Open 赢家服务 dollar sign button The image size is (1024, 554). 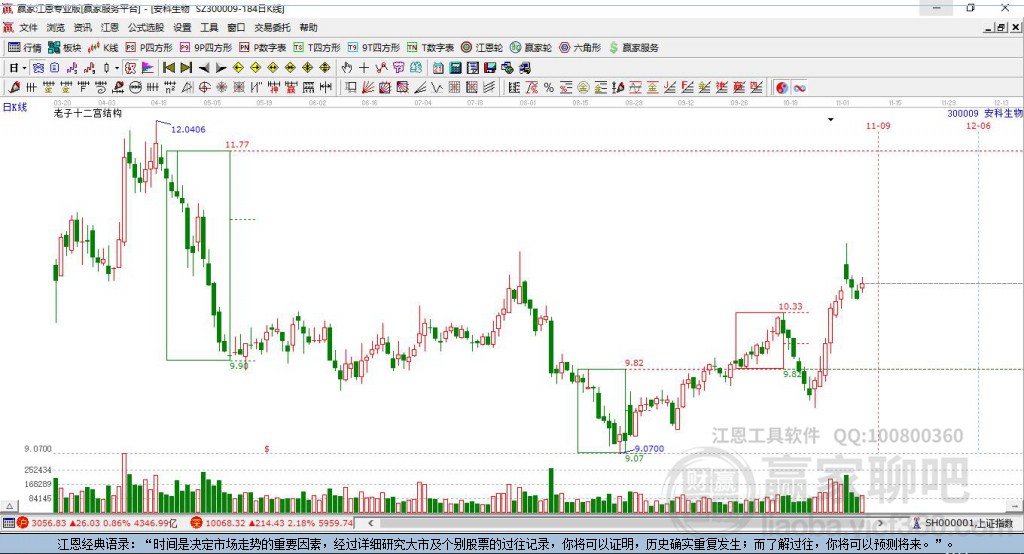click(x=634, y=48)
